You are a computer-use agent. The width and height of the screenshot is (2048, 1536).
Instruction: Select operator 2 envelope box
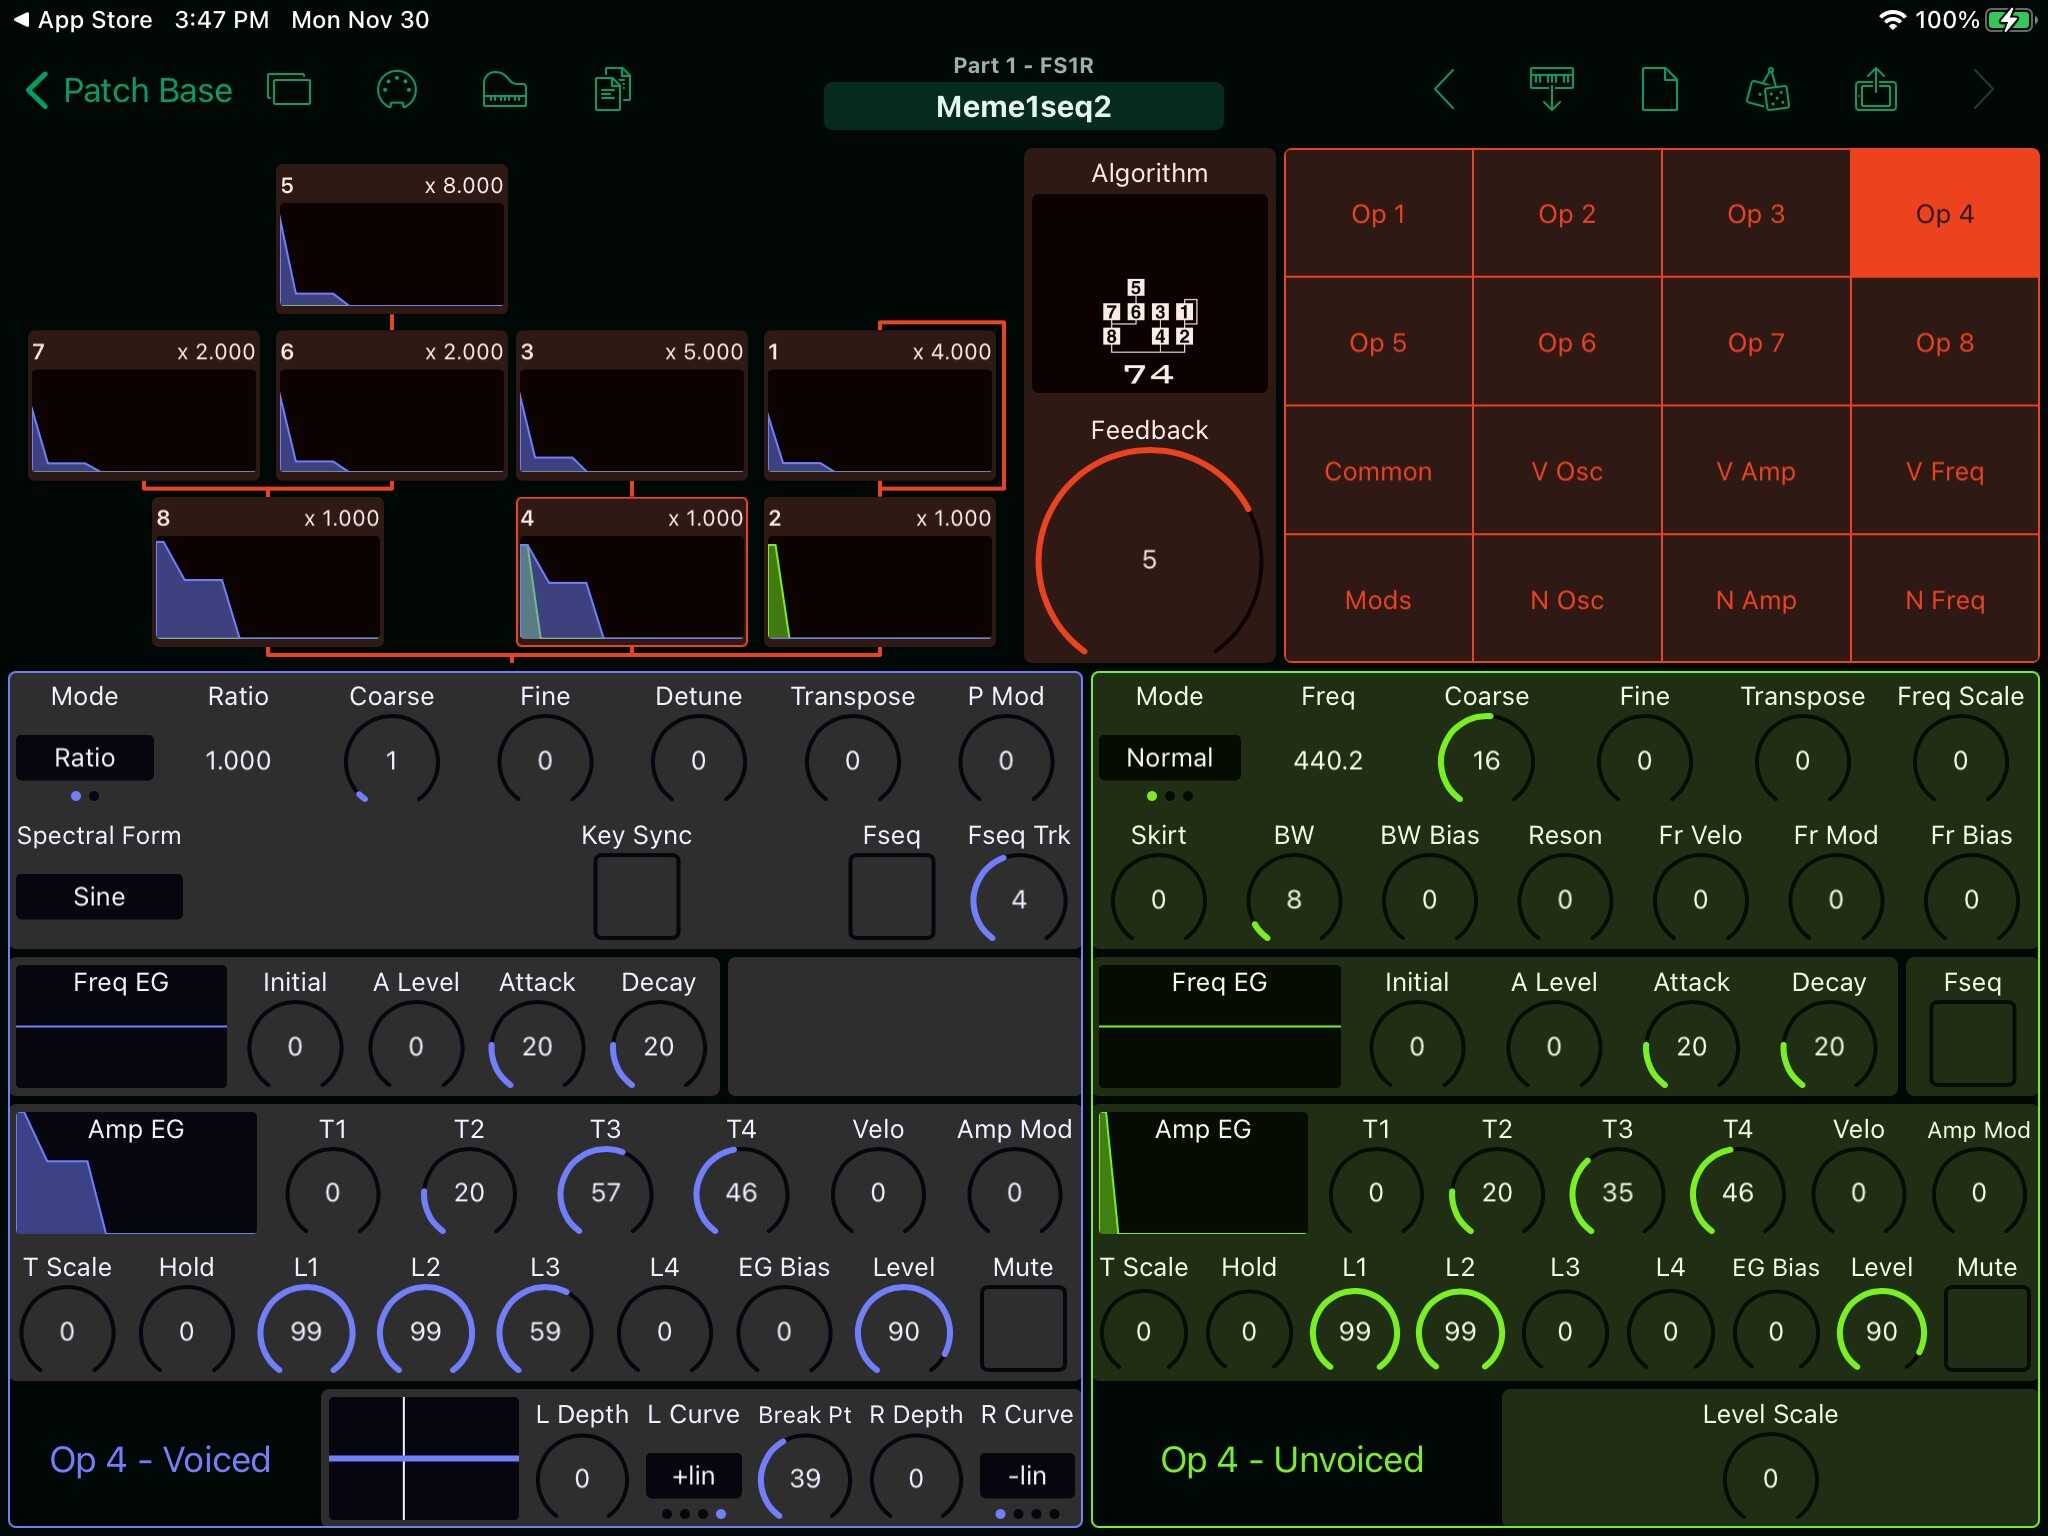coord(880,571)
